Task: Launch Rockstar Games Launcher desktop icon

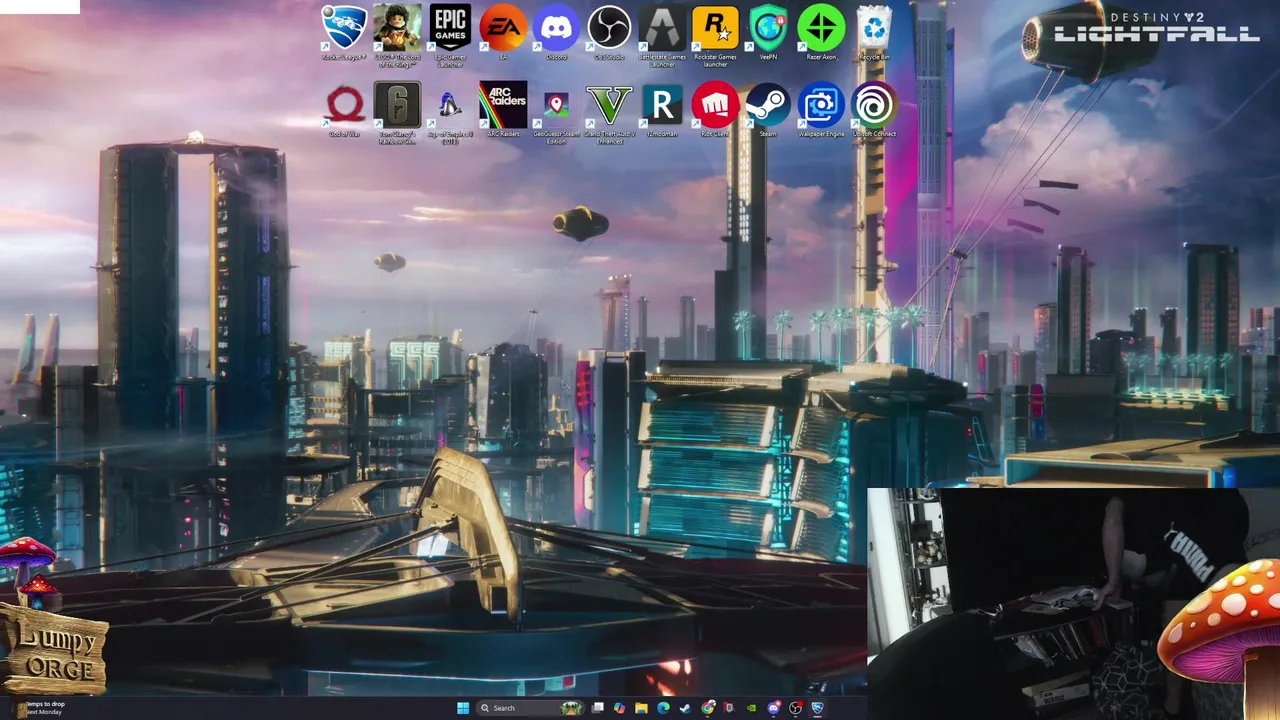Action: point(715,34)
